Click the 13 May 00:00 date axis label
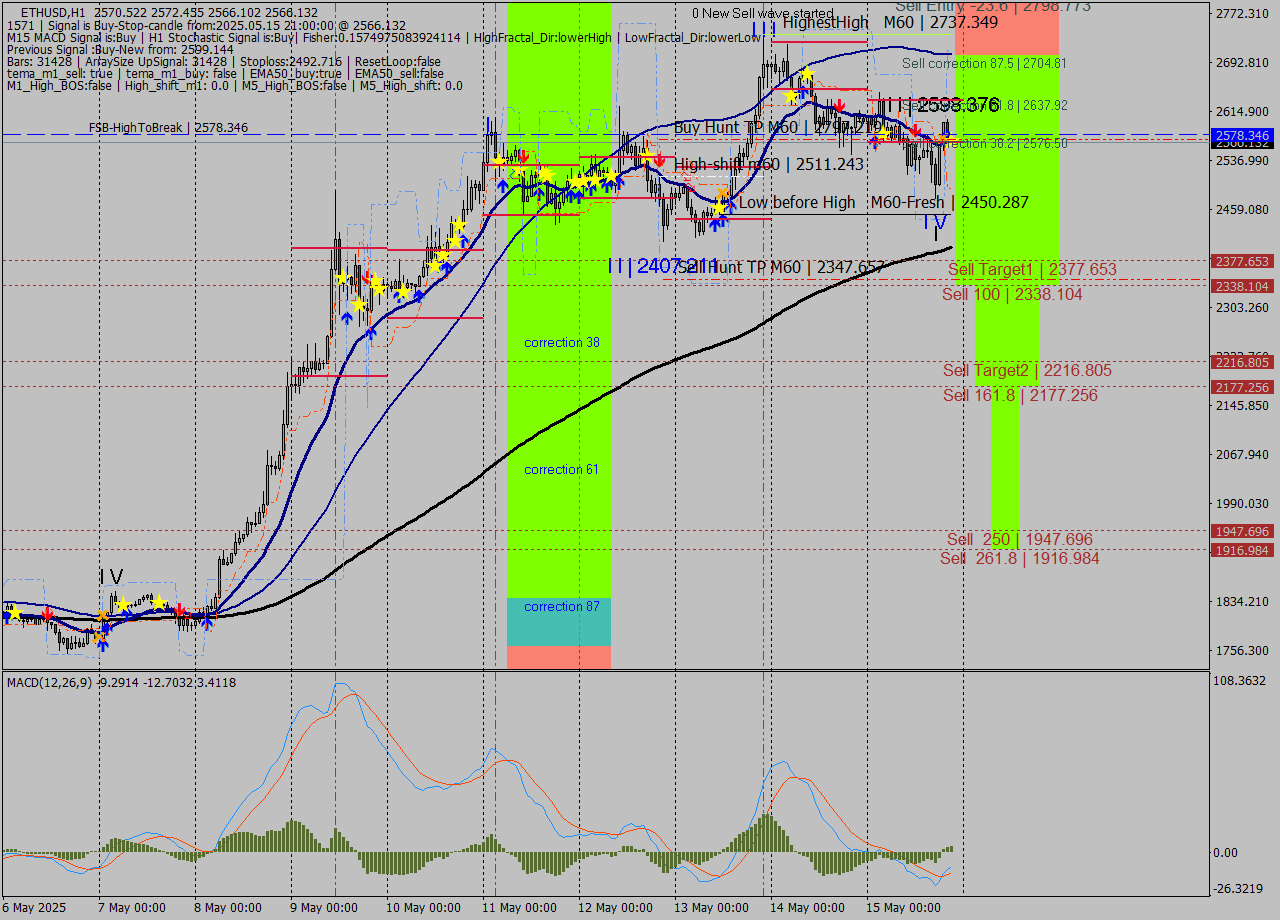Image resolution: width=1280 pixels, height=920 pixels. tap(712, 907)
